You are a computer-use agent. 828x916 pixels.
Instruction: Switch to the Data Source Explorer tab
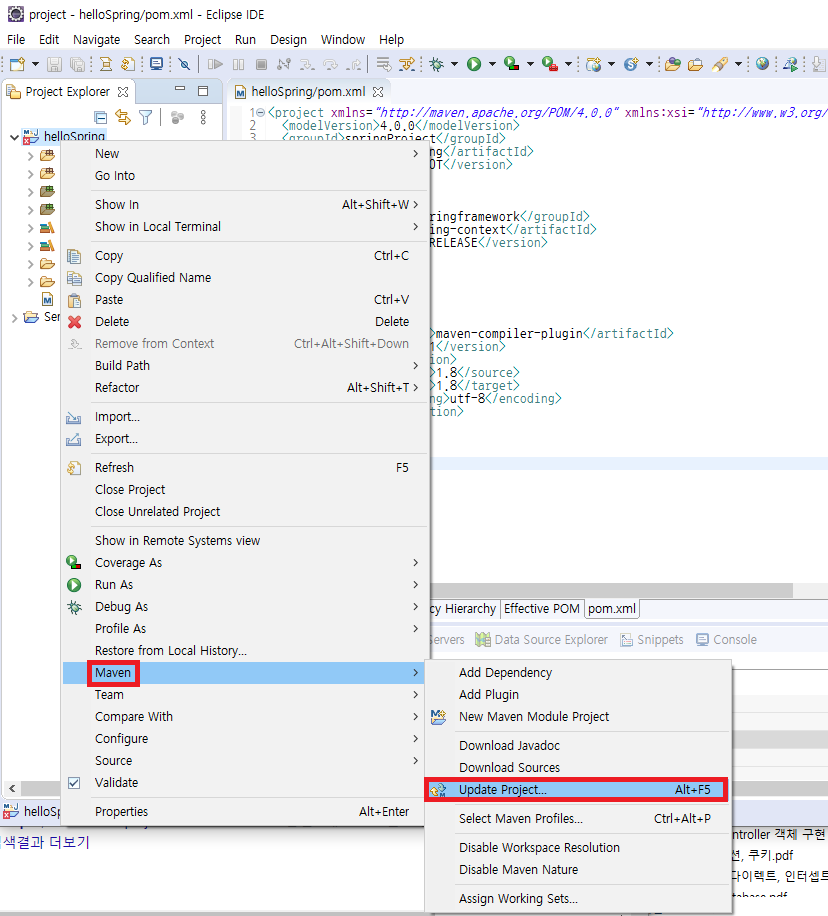(x=542, y=640)
